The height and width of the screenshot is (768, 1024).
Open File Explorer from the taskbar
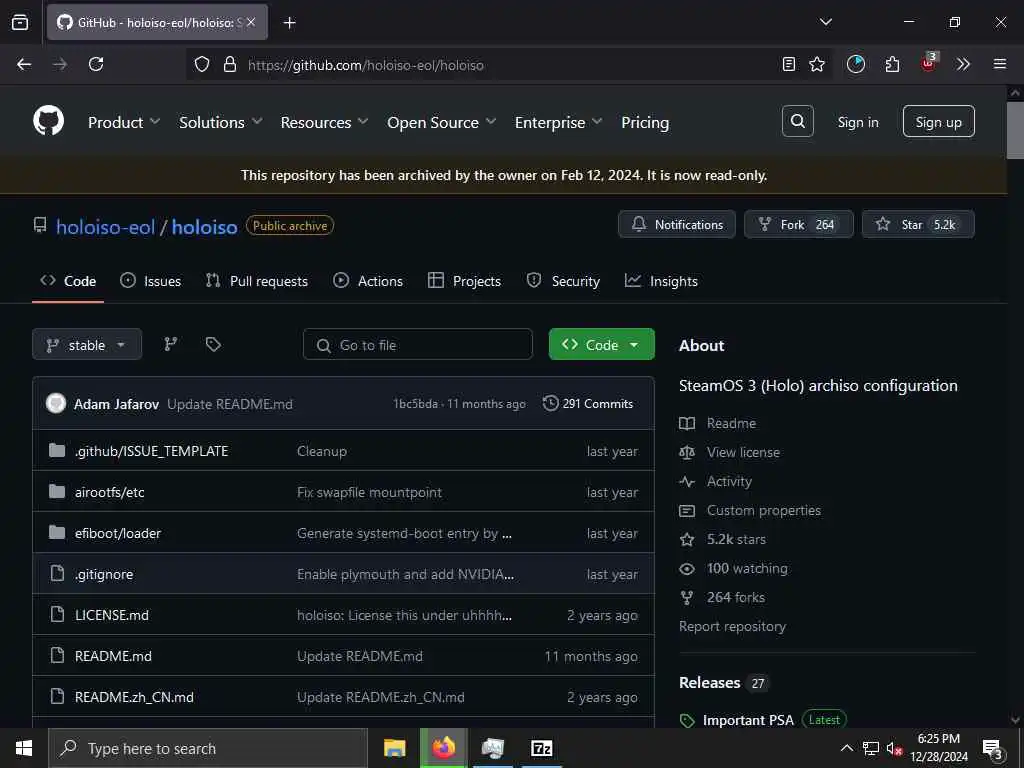pos(394,748)
